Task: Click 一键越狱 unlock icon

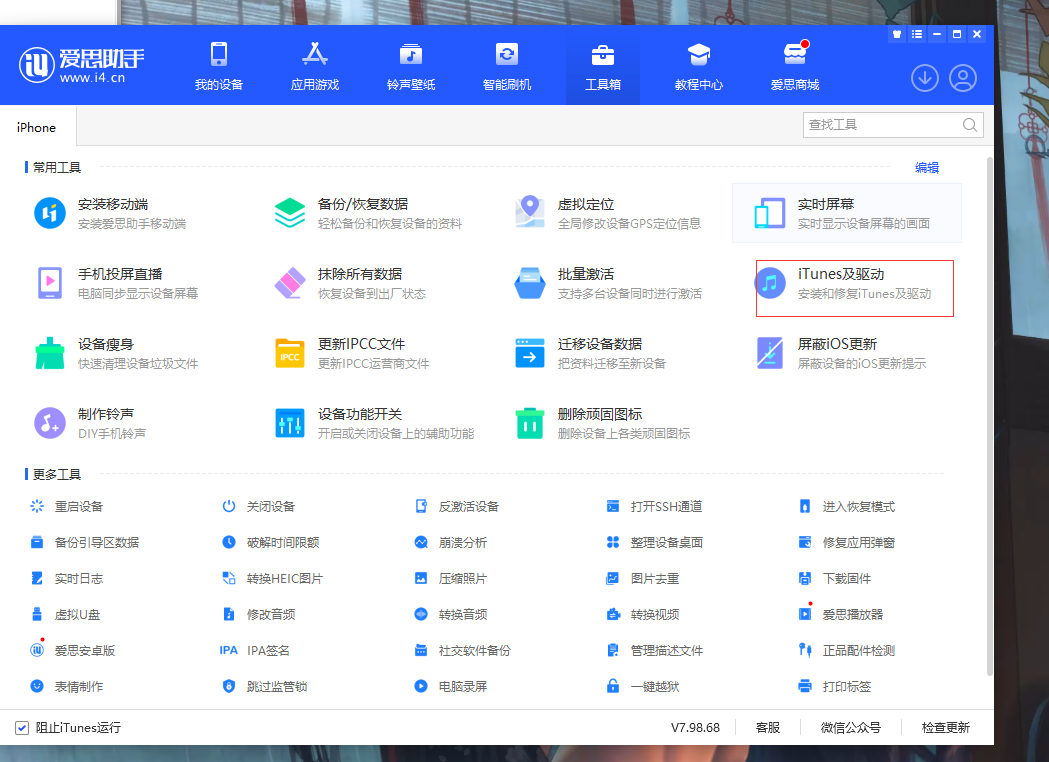Action: click(x=613, y=686)
